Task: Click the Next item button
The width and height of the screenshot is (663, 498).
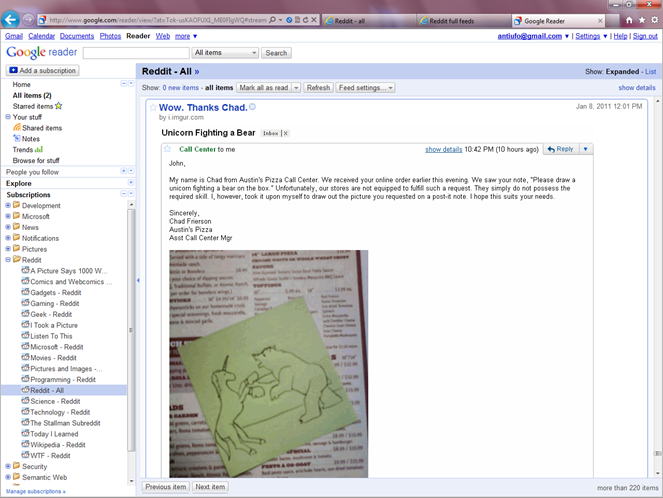Action: pyautogui.click(x=210, y=487)
